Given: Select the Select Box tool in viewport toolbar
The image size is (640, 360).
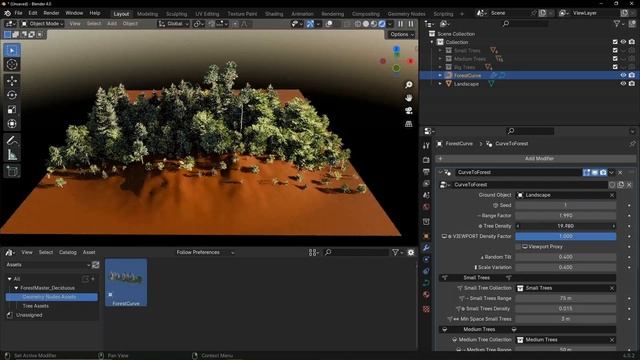Looking at the screenshot, I should tap(12, 51).
